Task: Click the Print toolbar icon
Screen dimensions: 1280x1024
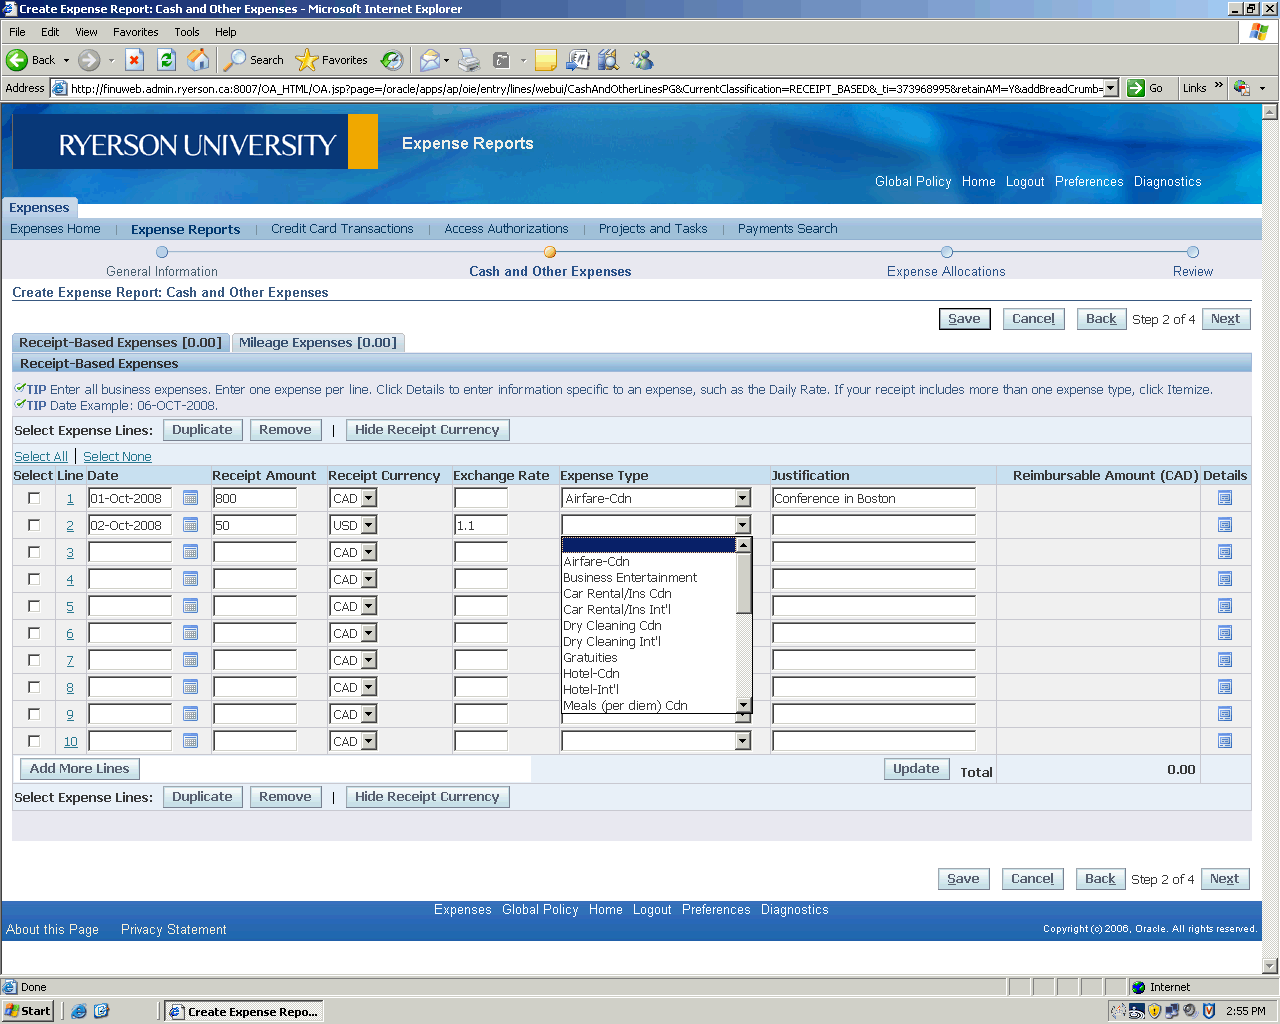Action: coord(469,60)
